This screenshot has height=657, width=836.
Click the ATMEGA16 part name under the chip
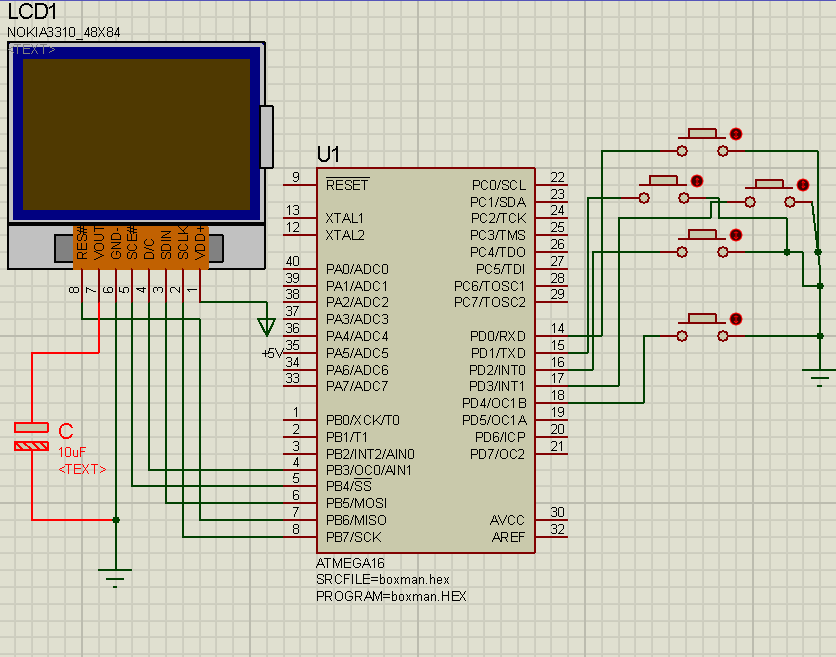[350, 563]
